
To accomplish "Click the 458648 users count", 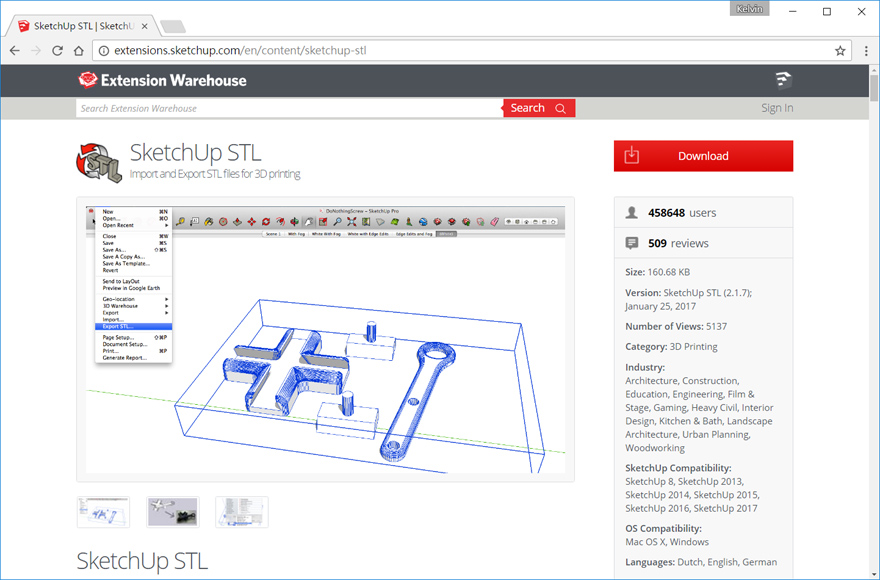I will 682,213.
